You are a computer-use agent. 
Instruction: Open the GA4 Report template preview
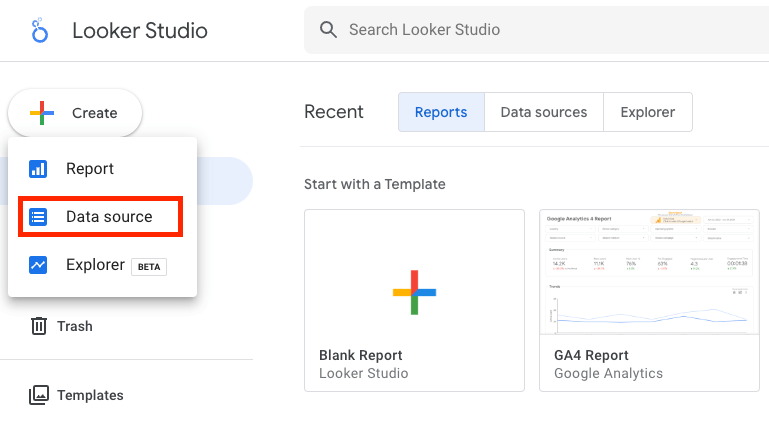click(x=649, y=273)
